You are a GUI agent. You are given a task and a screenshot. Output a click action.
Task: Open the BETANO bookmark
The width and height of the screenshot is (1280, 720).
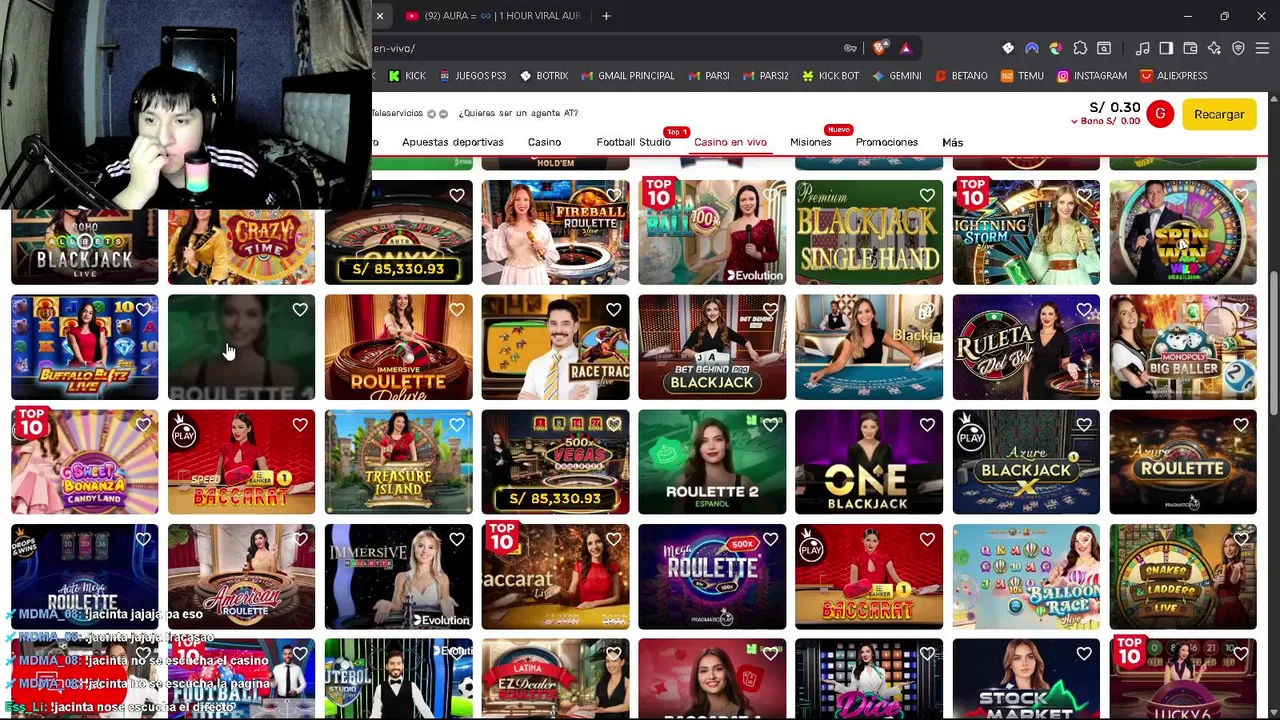click(961, 76)
